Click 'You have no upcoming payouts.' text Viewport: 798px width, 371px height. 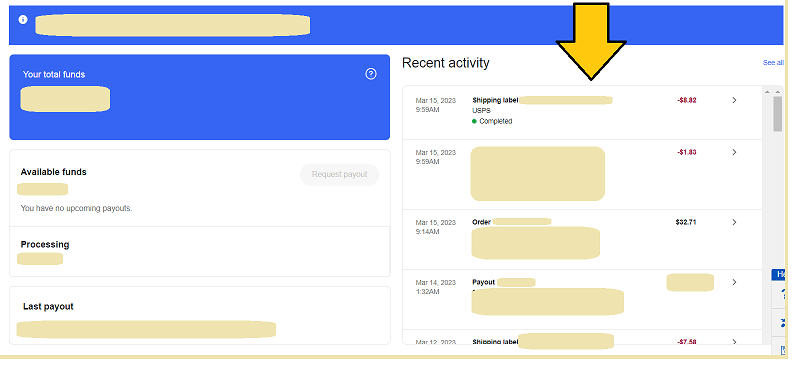(x=76, y=208)
